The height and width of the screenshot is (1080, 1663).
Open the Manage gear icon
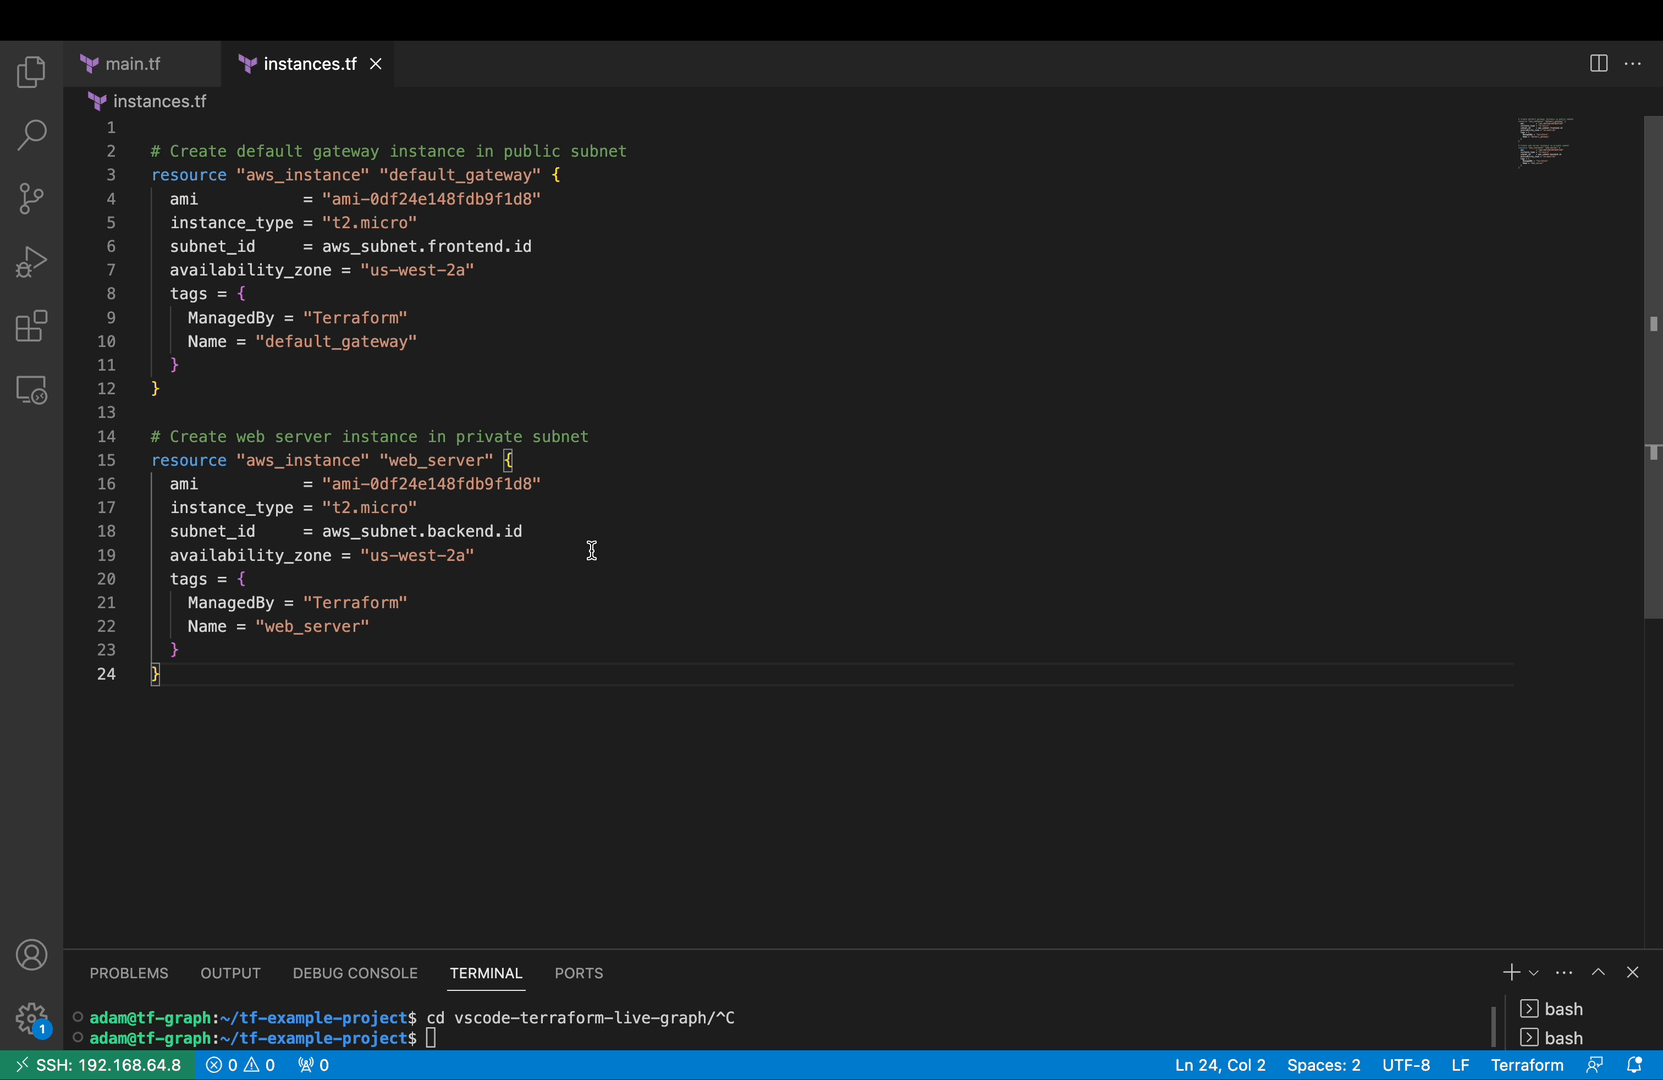point(31,1019)
